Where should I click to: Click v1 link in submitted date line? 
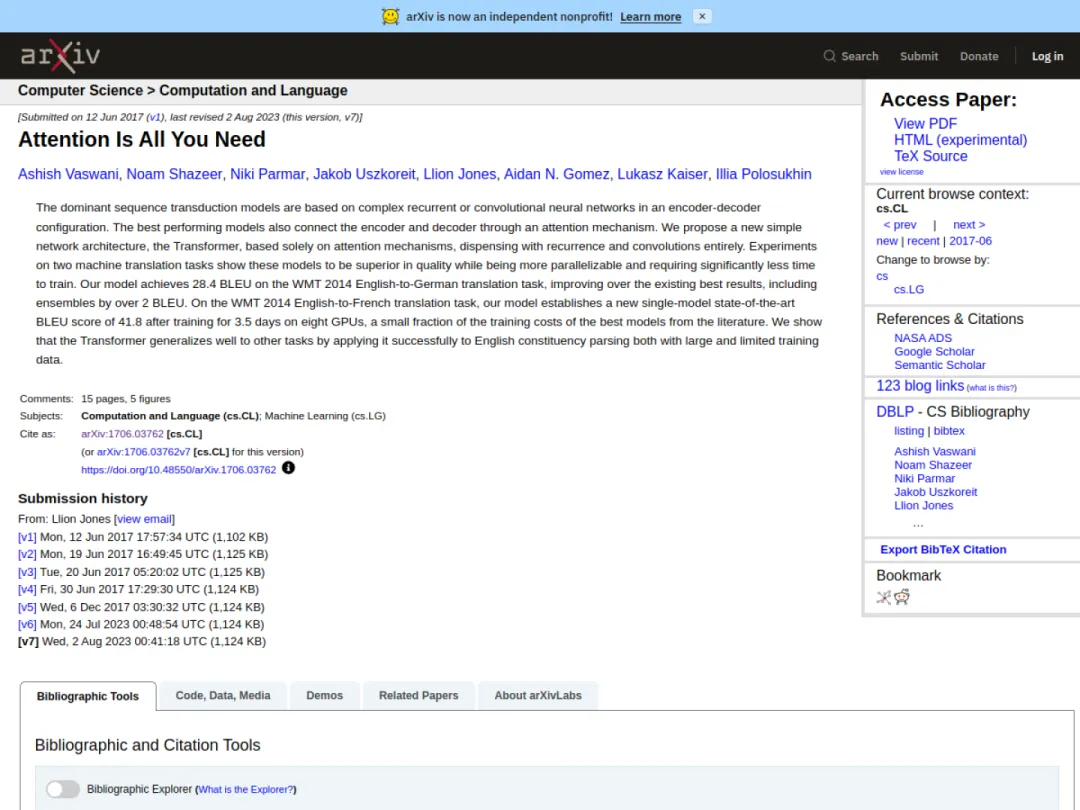coord(156,117)
